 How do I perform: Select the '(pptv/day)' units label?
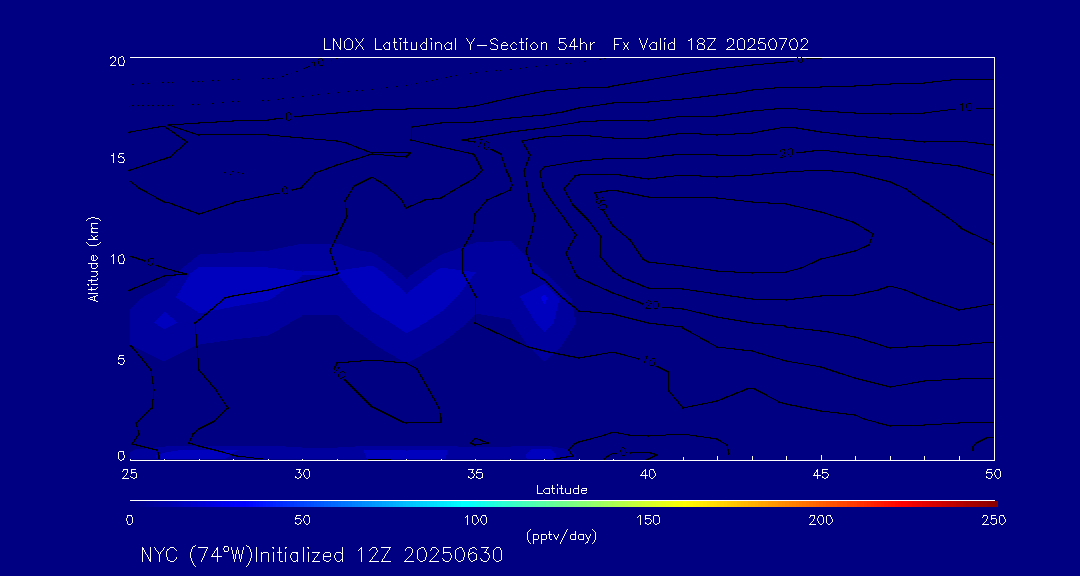[x=561, y=536]
